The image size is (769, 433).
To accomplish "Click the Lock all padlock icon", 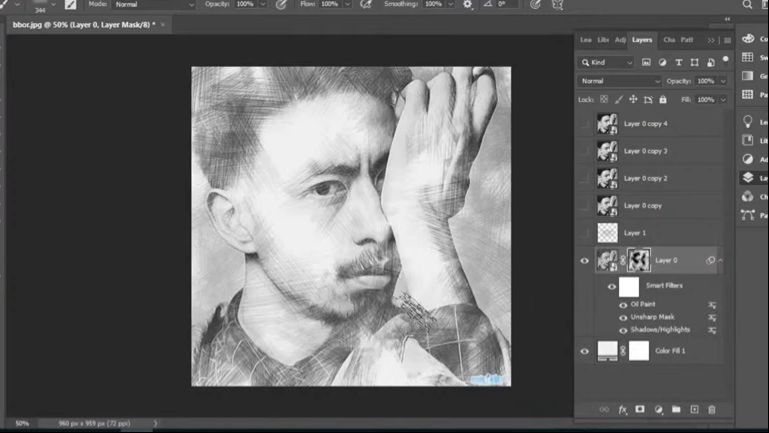I will (664, 100).
